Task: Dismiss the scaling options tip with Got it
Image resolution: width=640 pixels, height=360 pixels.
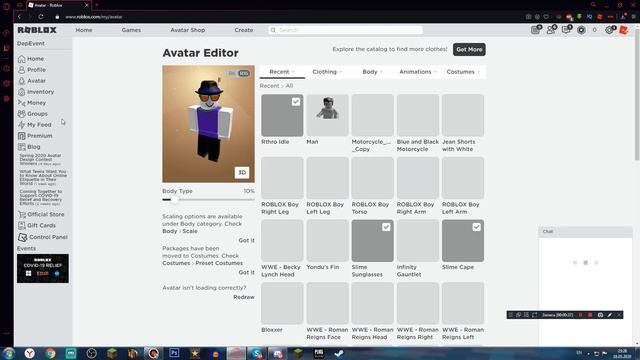Action: coord(247,240)
